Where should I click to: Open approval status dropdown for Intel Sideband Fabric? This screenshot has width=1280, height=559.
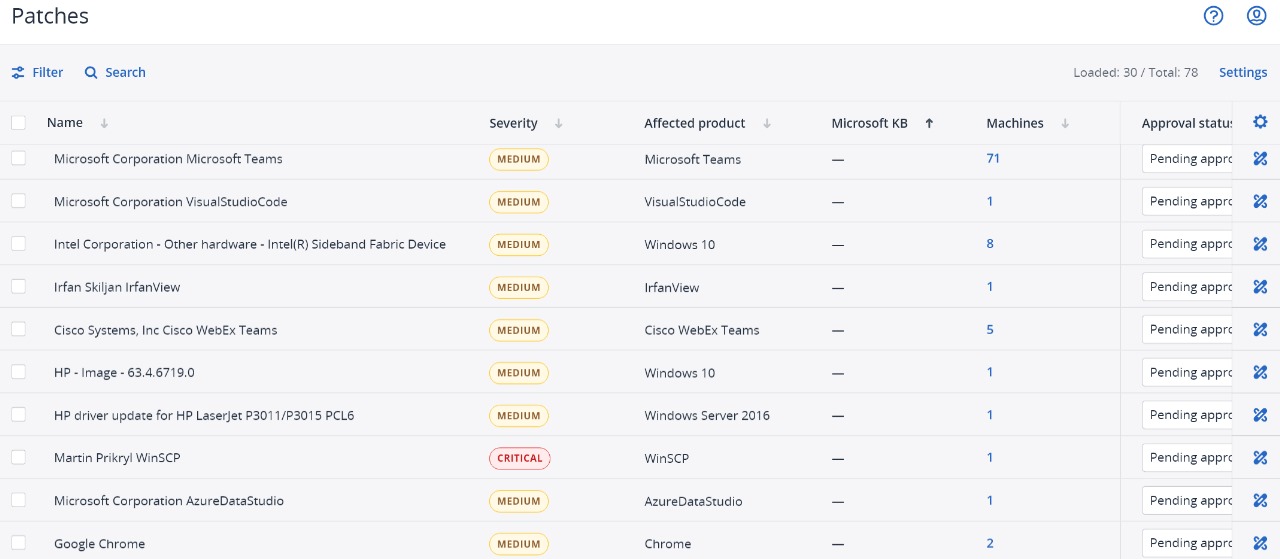(1187, 244)
